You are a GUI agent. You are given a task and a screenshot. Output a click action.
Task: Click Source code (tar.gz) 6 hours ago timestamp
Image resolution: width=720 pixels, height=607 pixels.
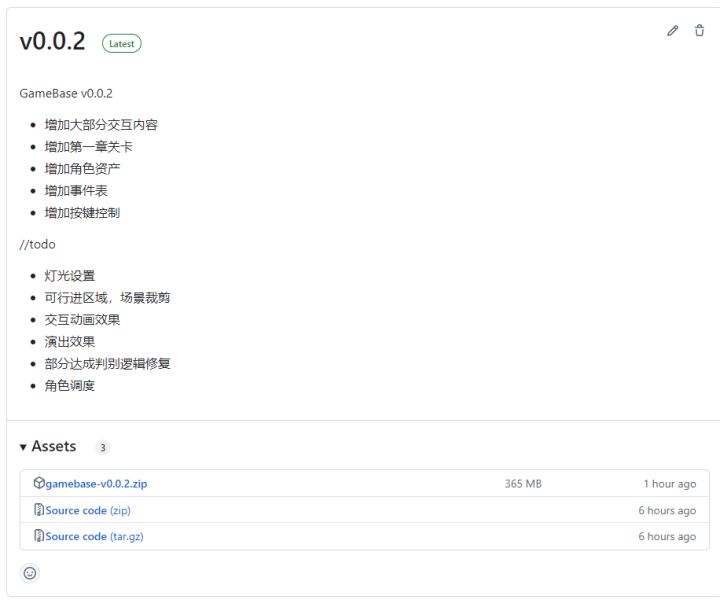tap(667, 536)
